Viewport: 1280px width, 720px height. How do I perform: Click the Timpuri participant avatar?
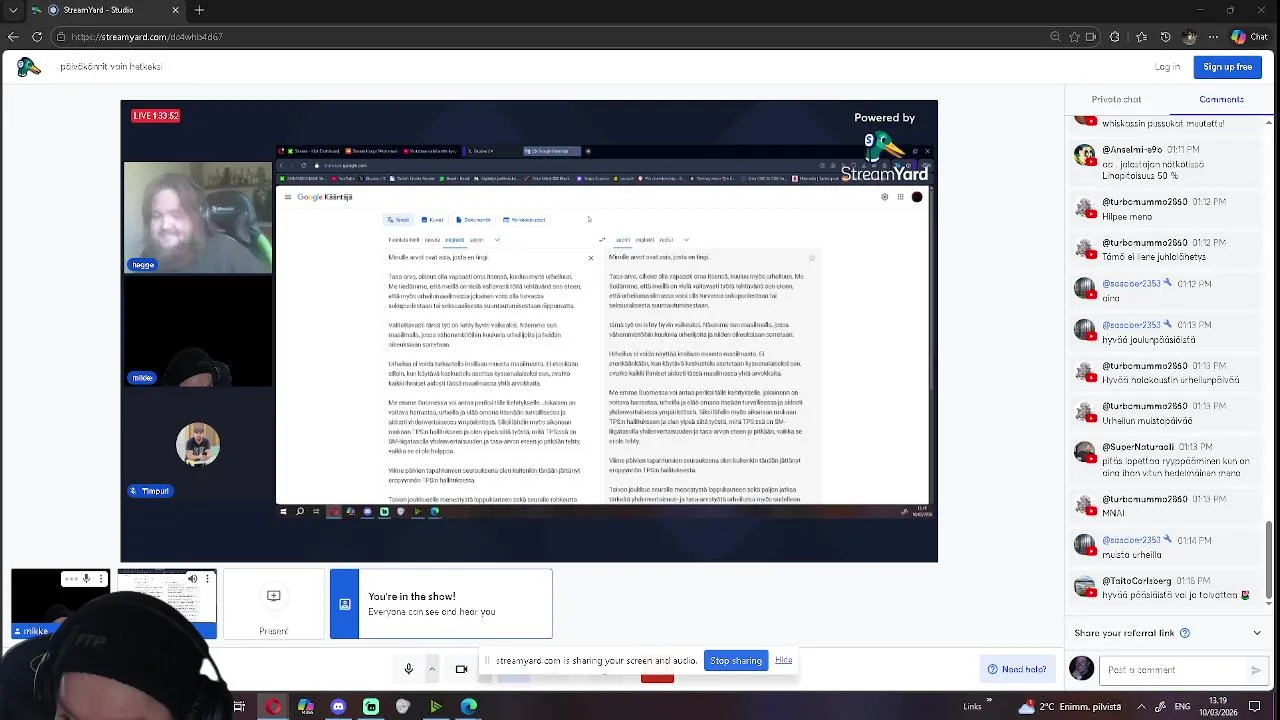pos(197,445)
